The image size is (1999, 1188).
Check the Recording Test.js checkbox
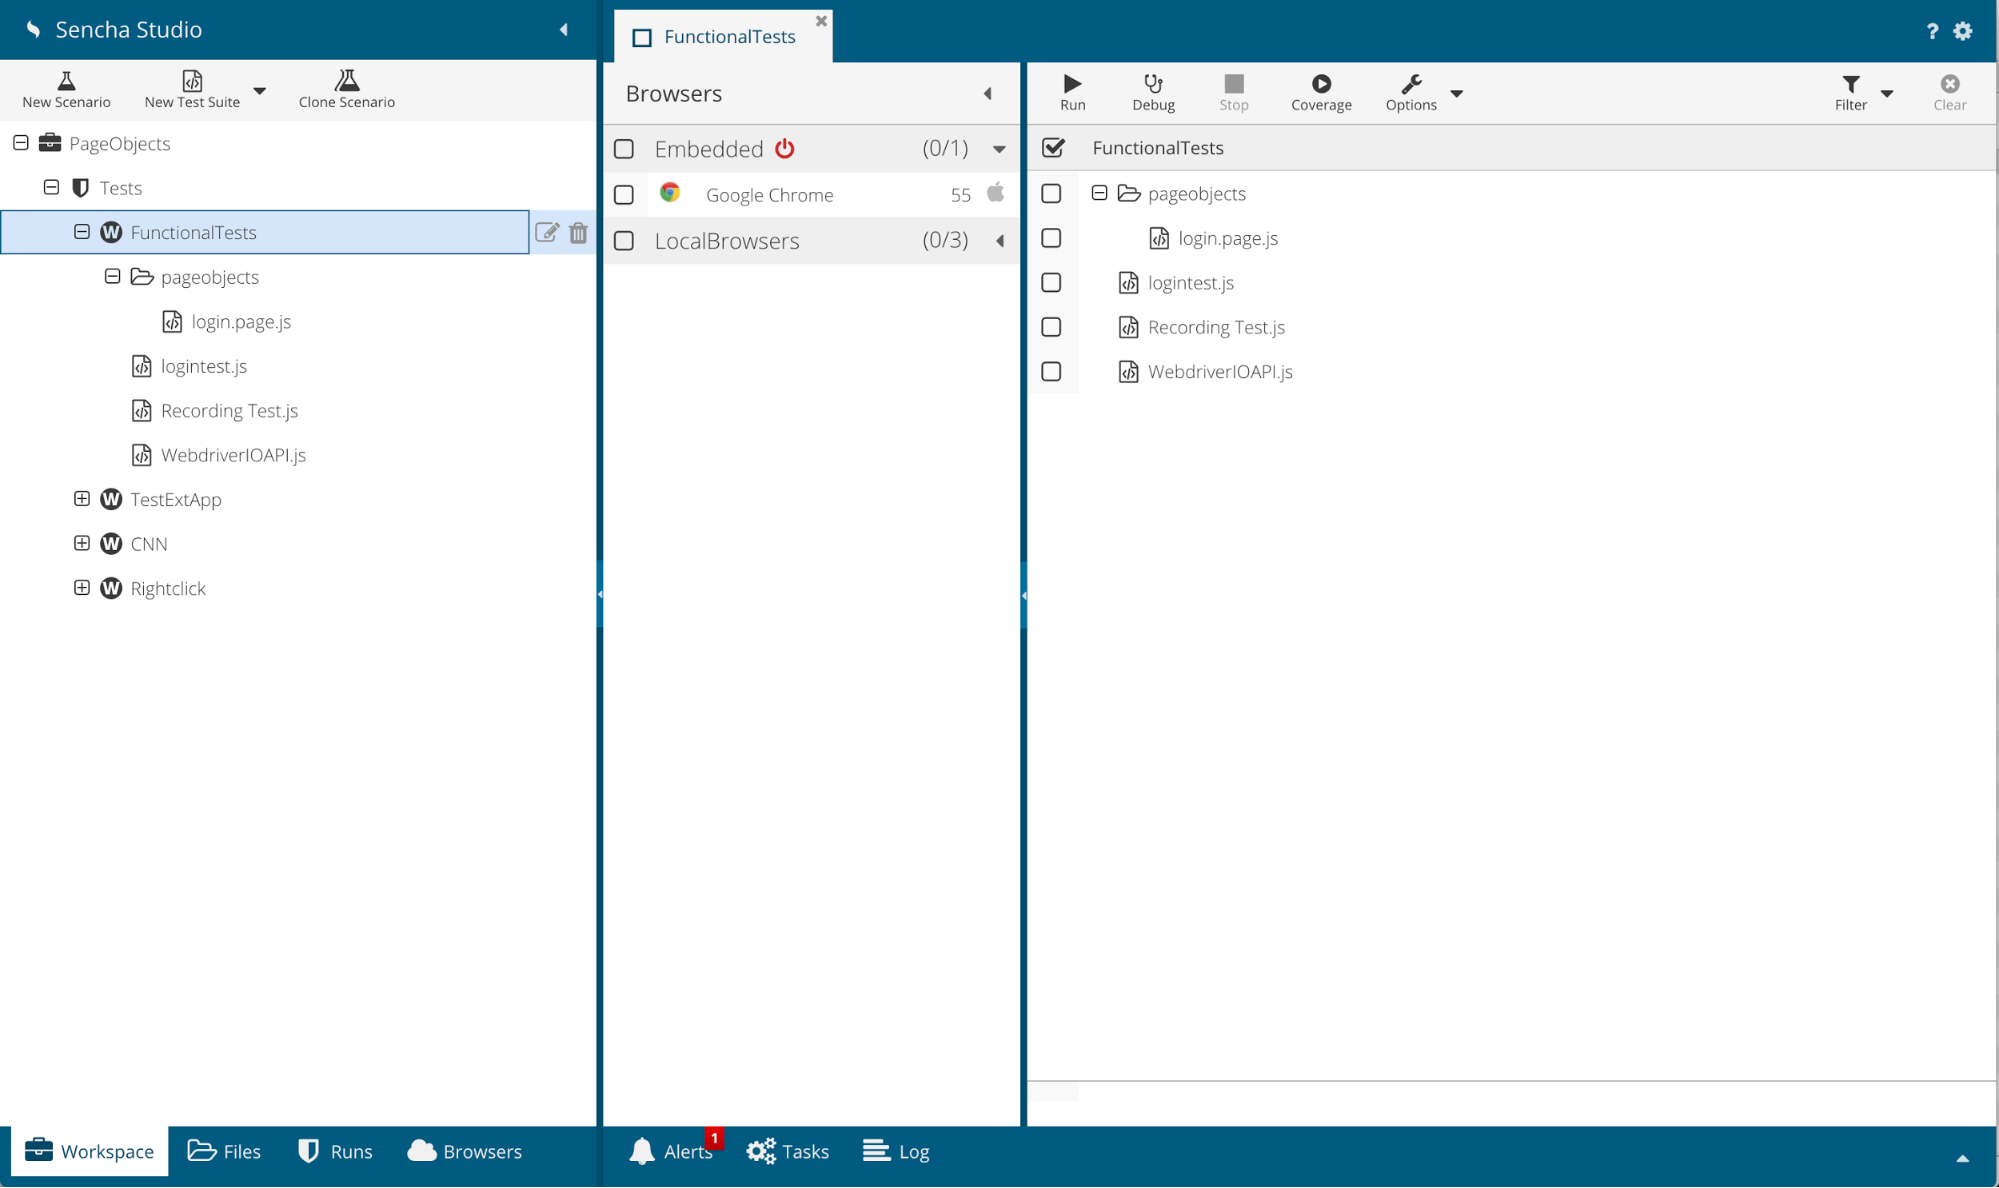tap(1051, 327)
